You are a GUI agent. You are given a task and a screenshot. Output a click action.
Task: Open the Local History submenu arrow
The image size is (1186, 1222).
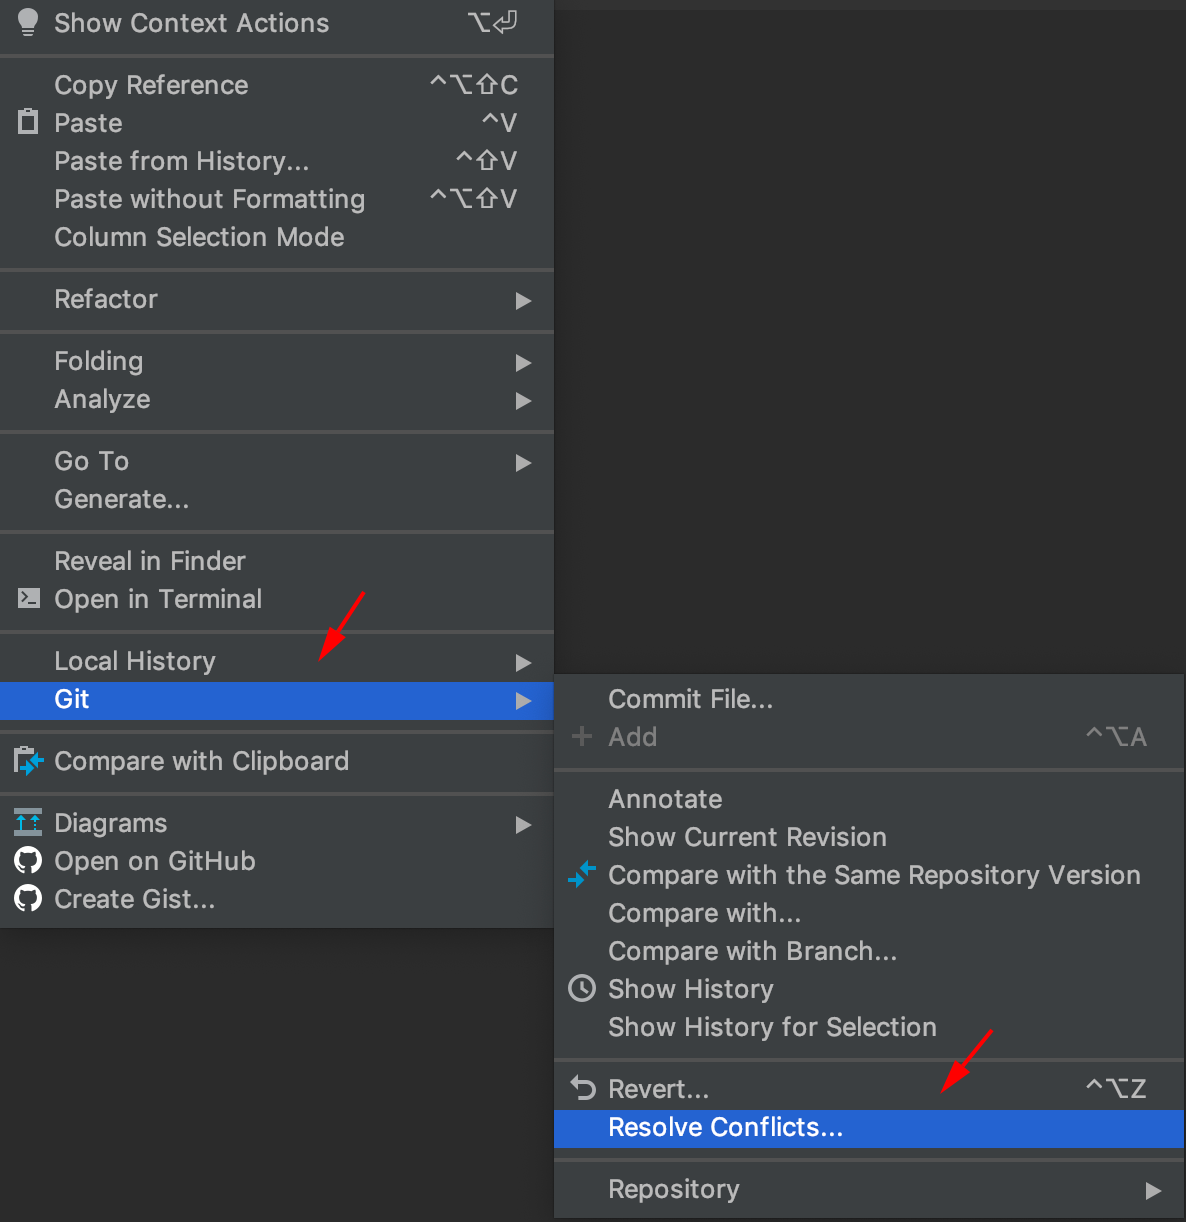tap(523, 662)
